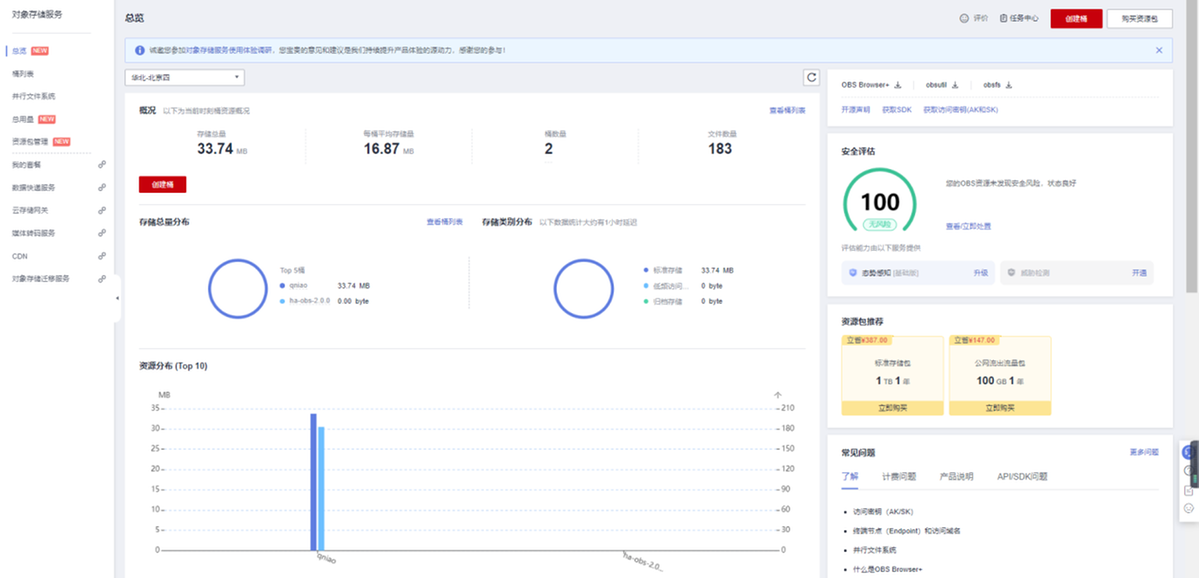Open 总用量 in the sidebar

pos(23,119)
